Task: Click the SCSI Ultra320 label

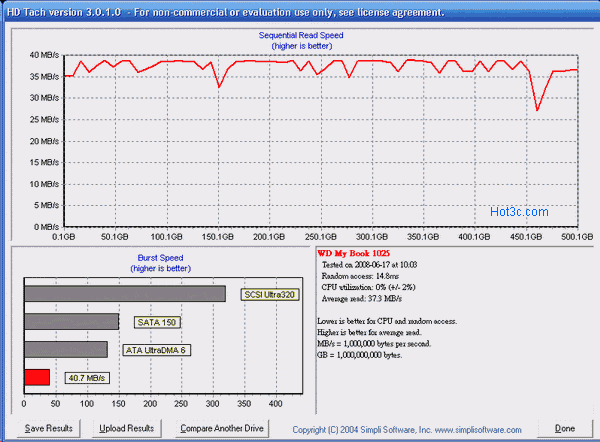Action: 271,294
